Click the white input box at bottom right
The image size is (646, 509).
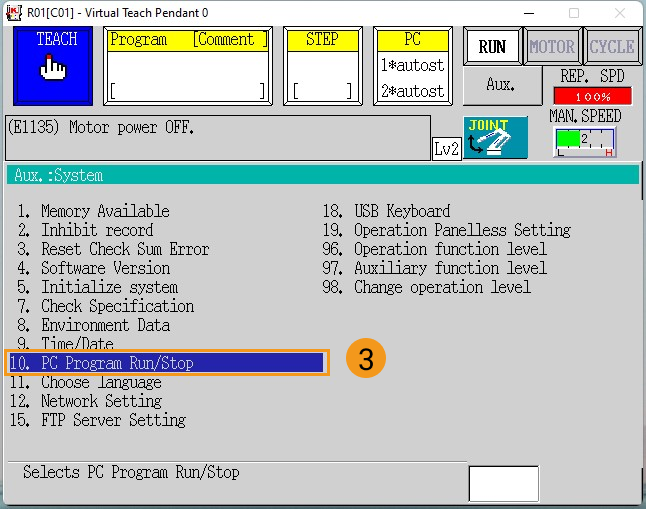pyautogui.click(x=503, y=483)
